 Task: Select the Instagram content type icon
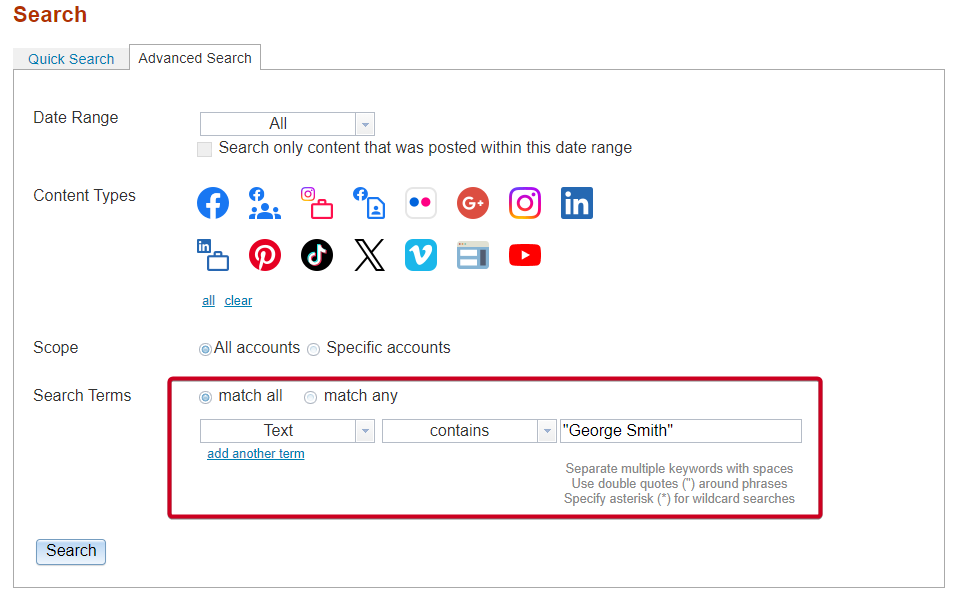(x=525, y=203)
